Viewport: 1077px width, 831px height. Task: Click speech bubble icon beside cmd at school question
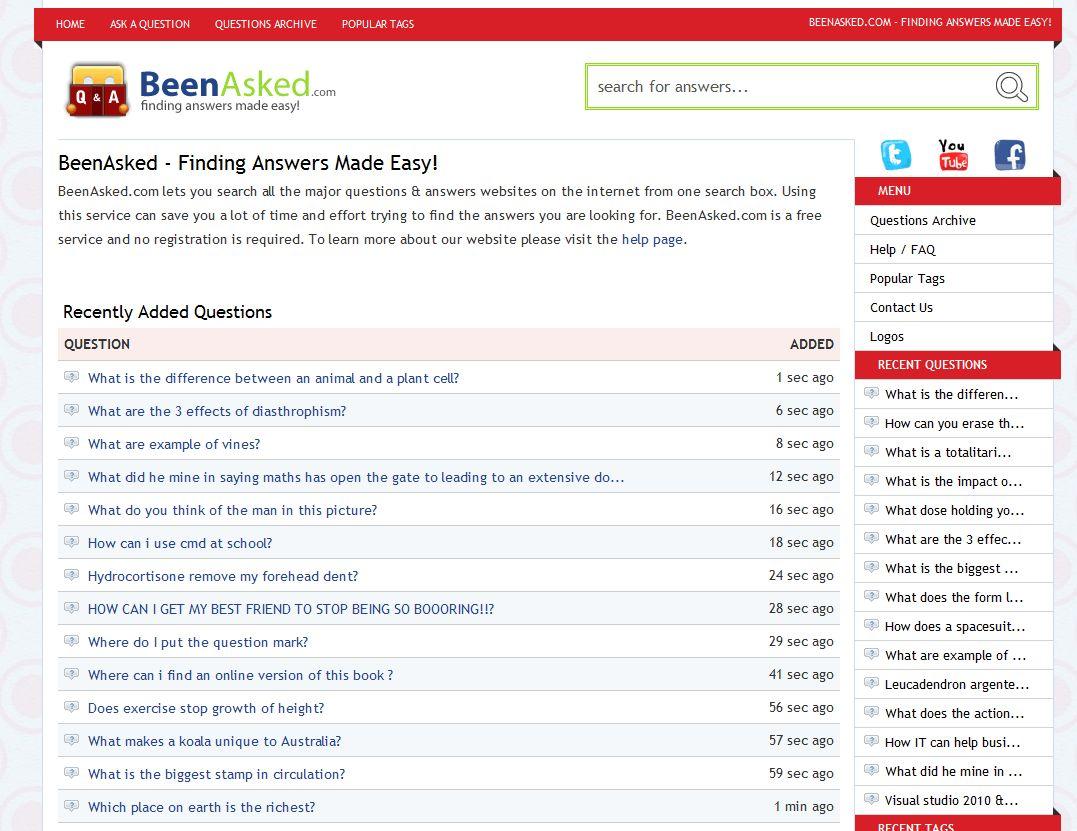click(71, 542)
